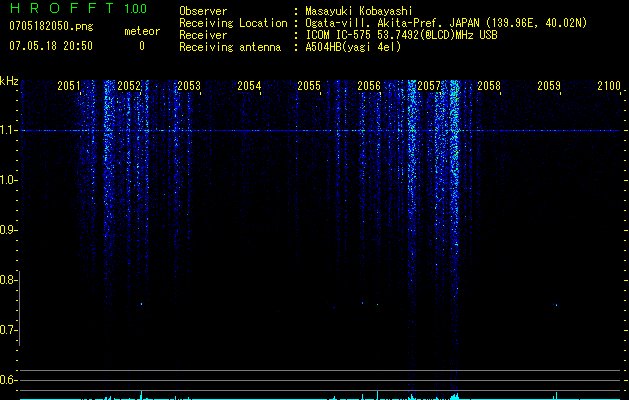
Task: Click the meteor count label
Action: pos(142,31)
